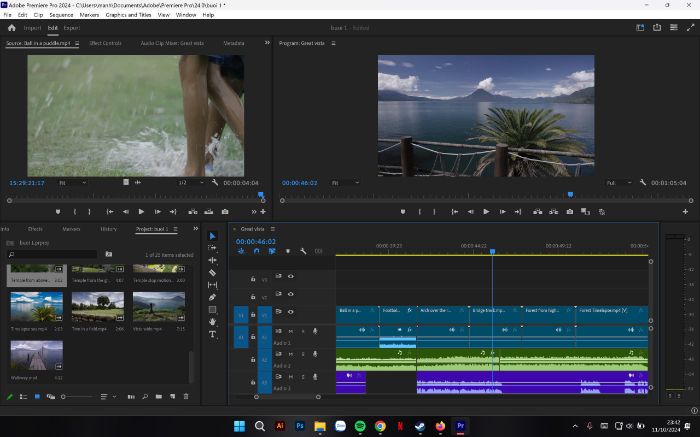
Task: Select the Rectangle tool
Action: click(x=212, y=309)
